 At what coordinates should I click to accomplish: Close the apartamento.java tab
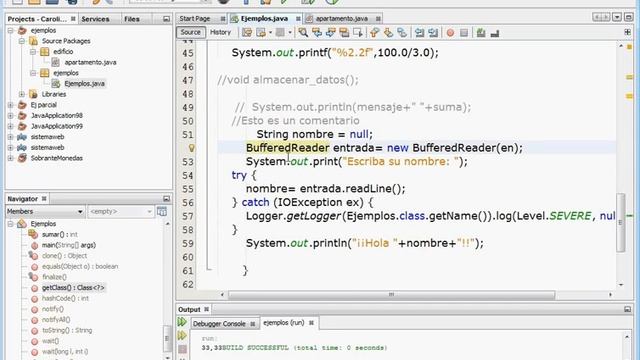coord(378,19)
